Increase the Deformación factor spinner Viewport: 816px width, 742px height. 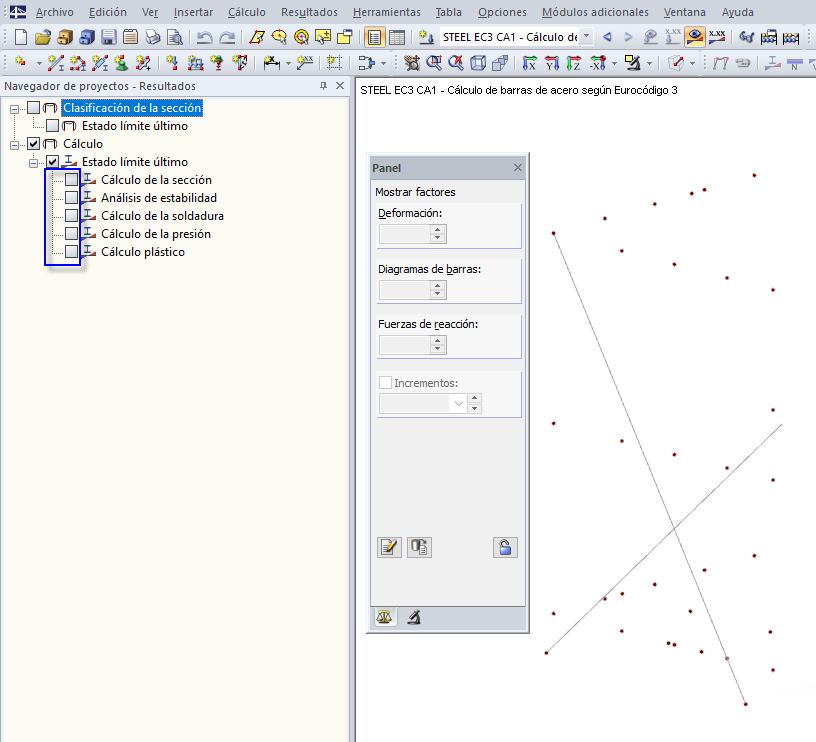pyautogui.click(x=438, y=229)
